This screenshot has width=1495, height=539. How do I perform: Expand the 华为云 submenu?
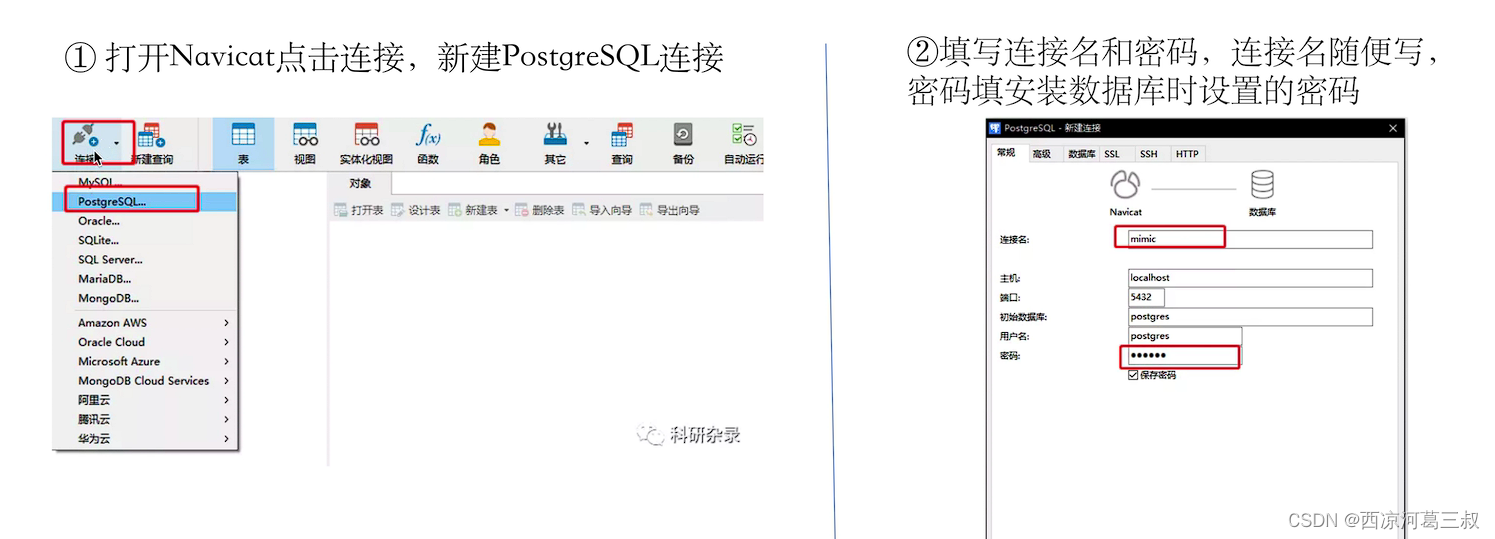pyautogui.click(x=227, y=439)
